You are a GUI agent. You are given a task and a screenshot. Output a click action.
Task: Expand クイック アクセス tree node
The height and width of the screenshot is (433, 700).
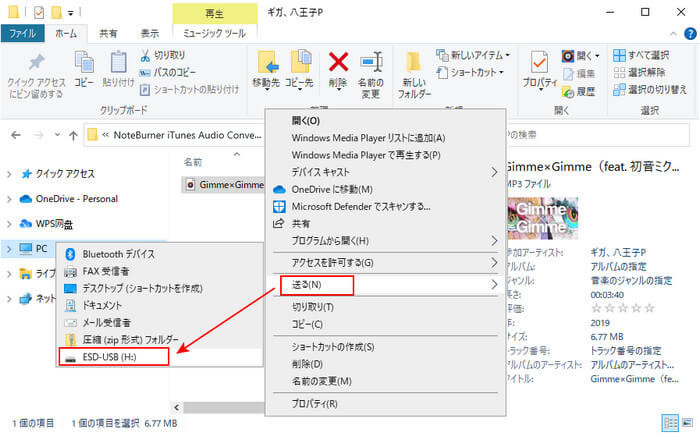9,174
